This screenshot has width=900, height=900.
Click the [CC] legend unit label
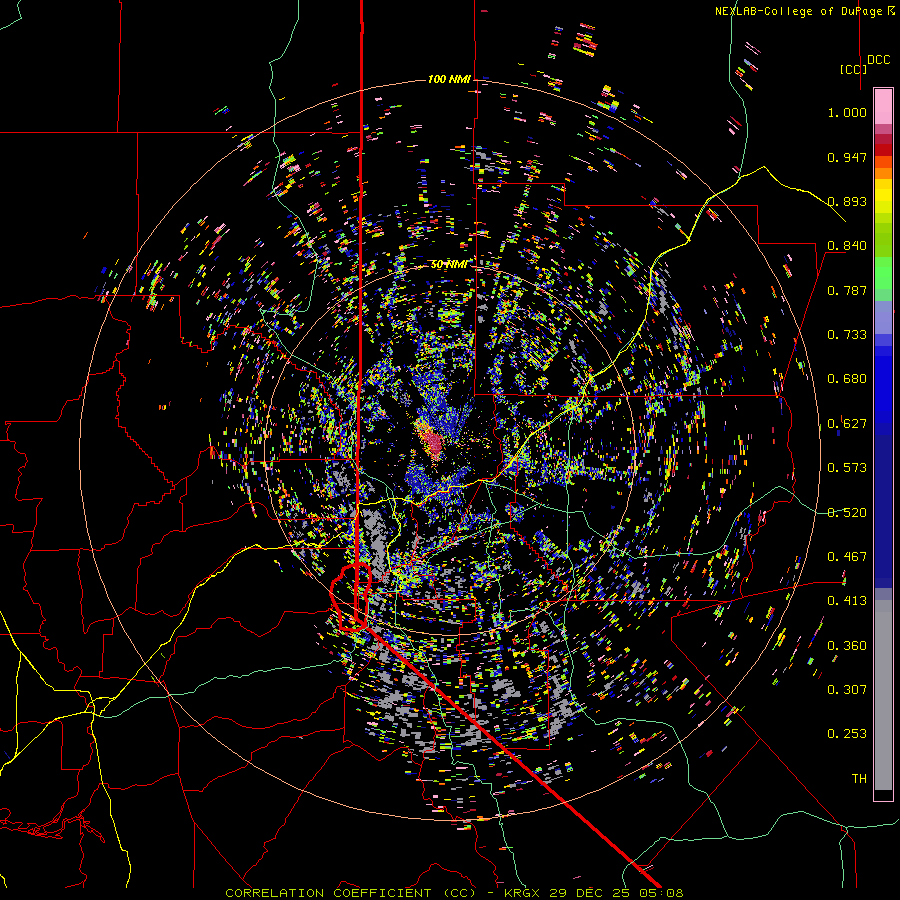(853, 69)
